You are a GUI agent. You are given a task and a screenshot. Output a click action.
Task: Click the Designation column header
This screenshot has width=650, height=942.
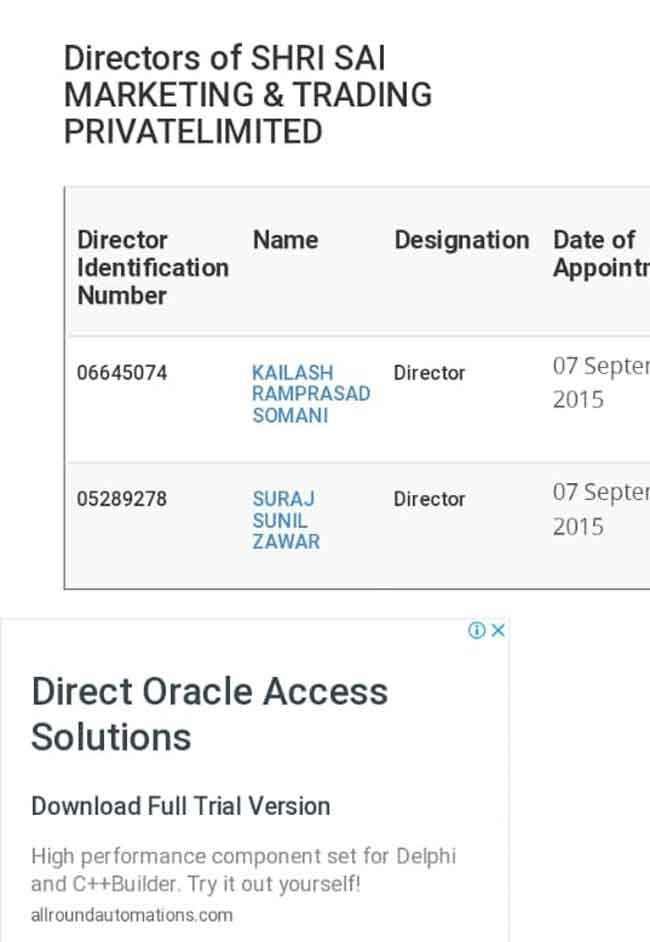[x=461, y=240]
